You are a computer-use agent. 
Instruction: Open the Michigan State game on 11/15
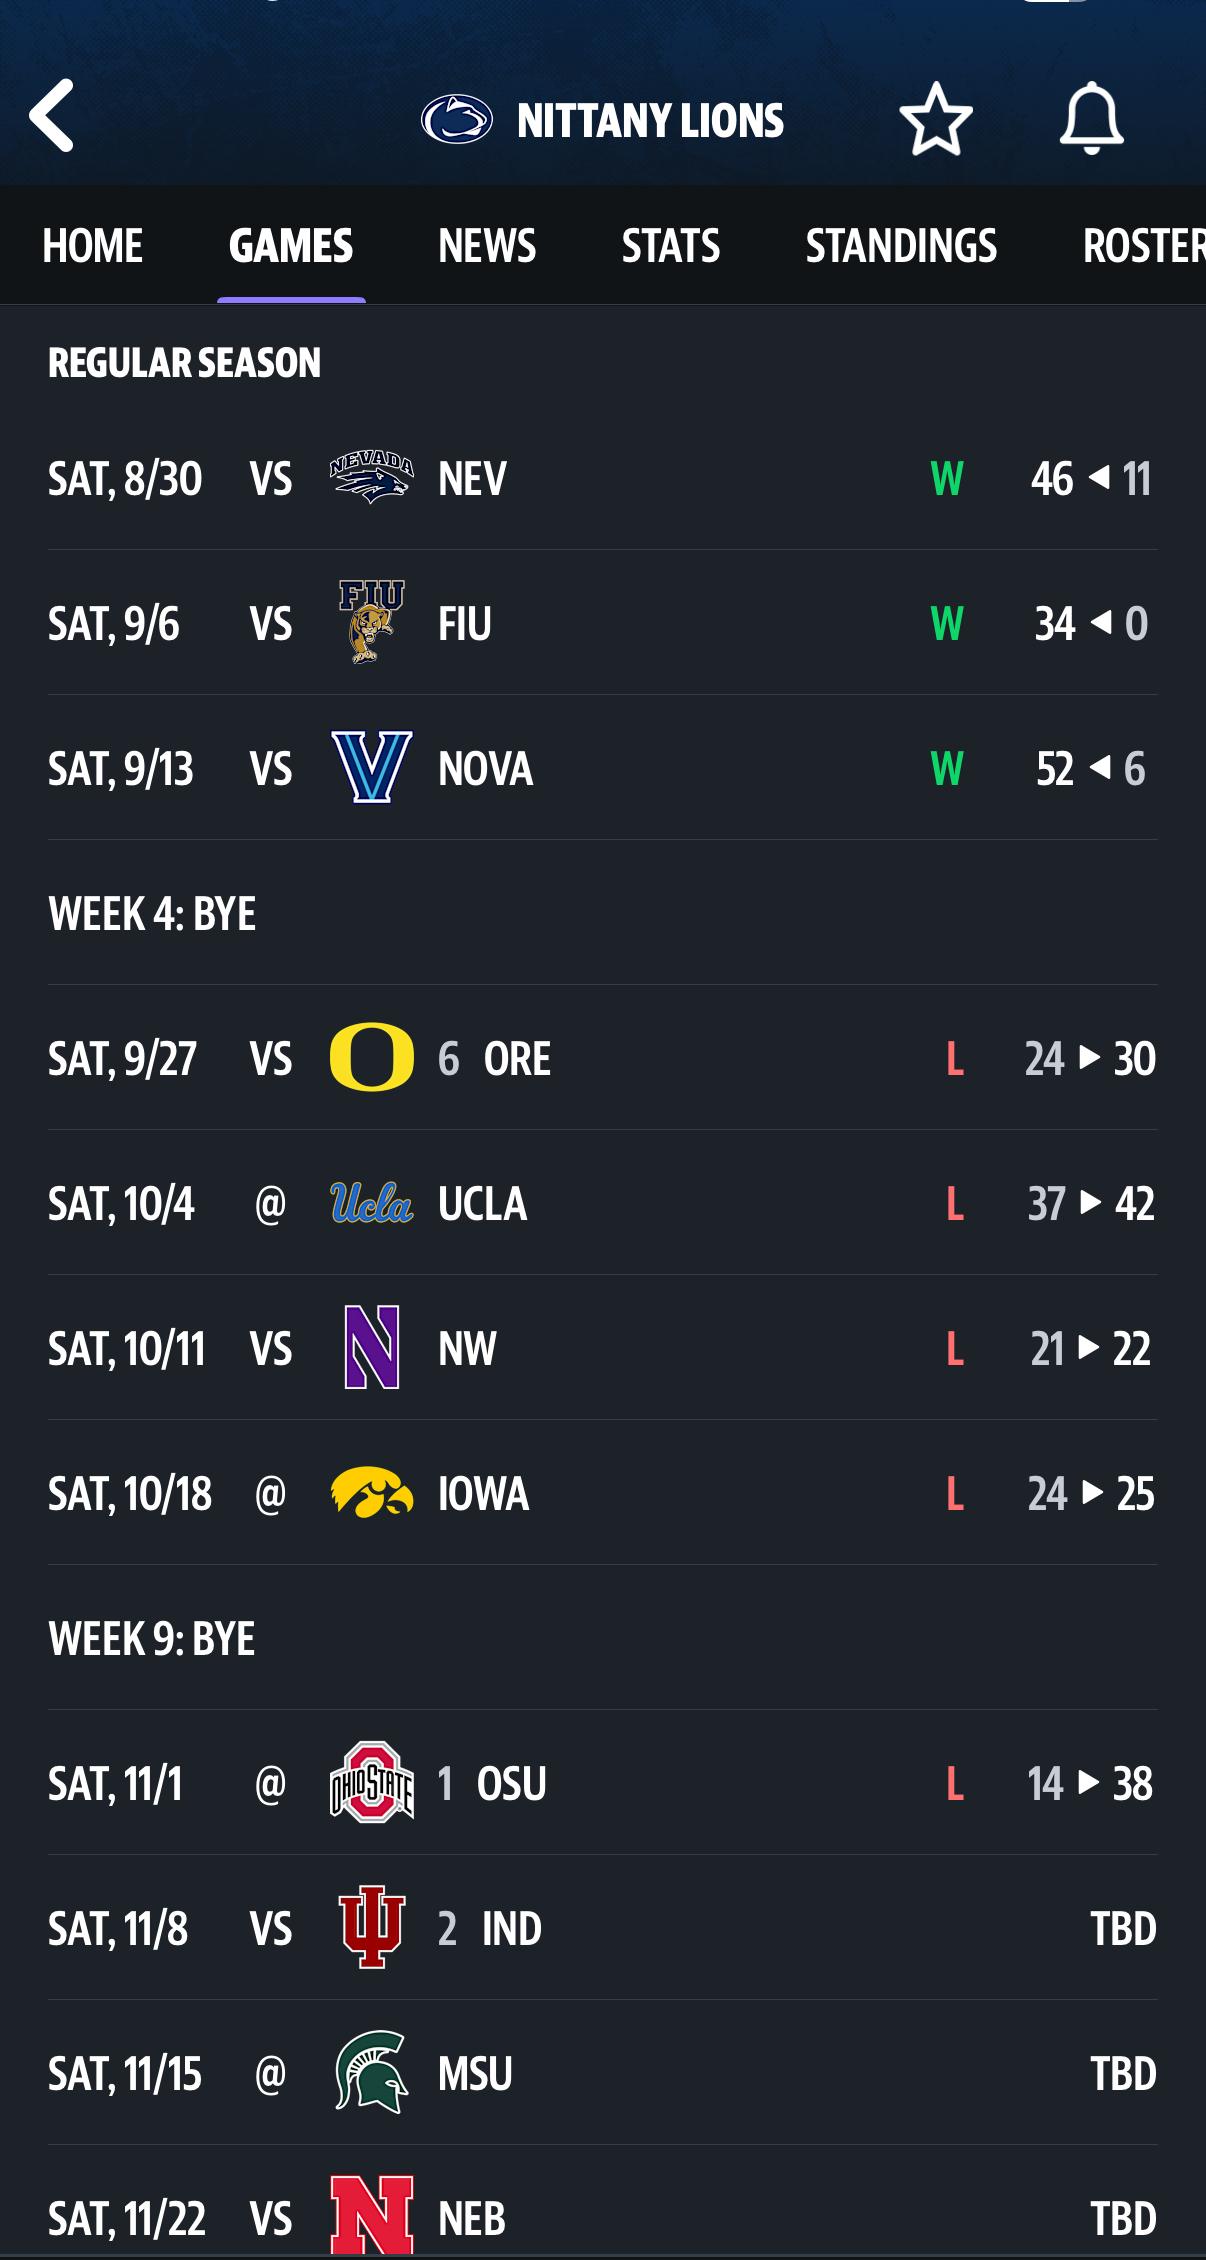click(602, 2073)
